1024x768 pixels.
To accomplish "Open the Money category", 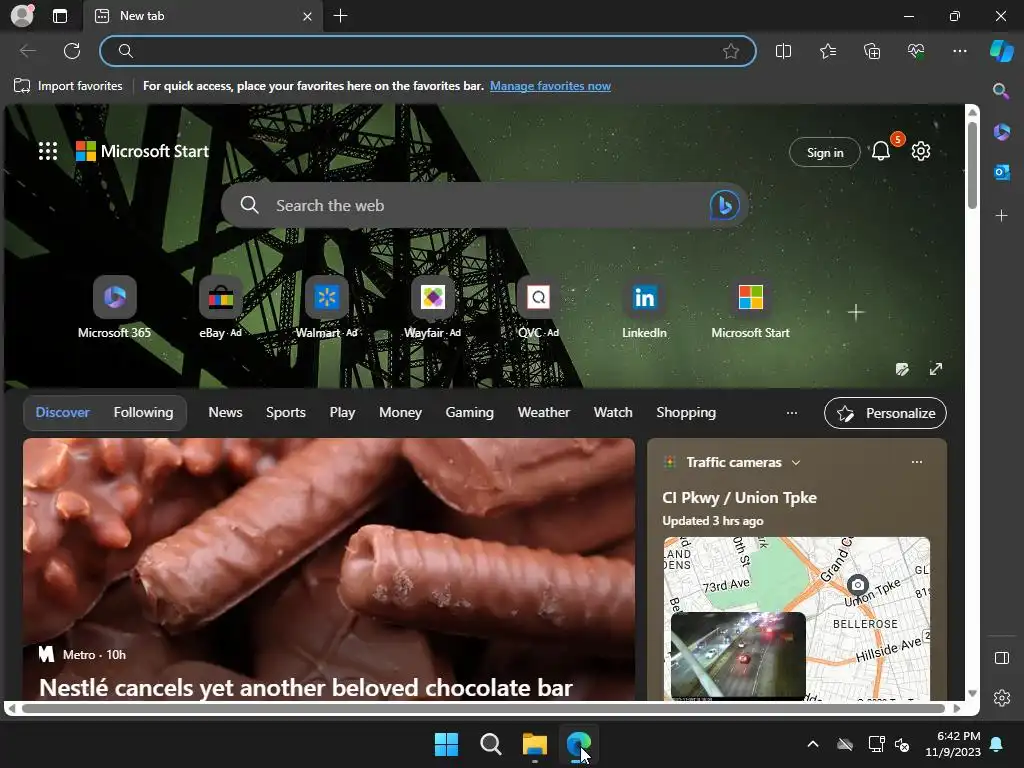I will pyautogui.click(x=400, y=412).
